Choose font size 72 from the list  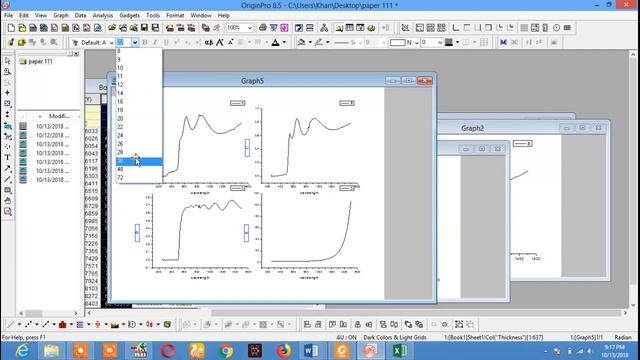tap(139, 178)
